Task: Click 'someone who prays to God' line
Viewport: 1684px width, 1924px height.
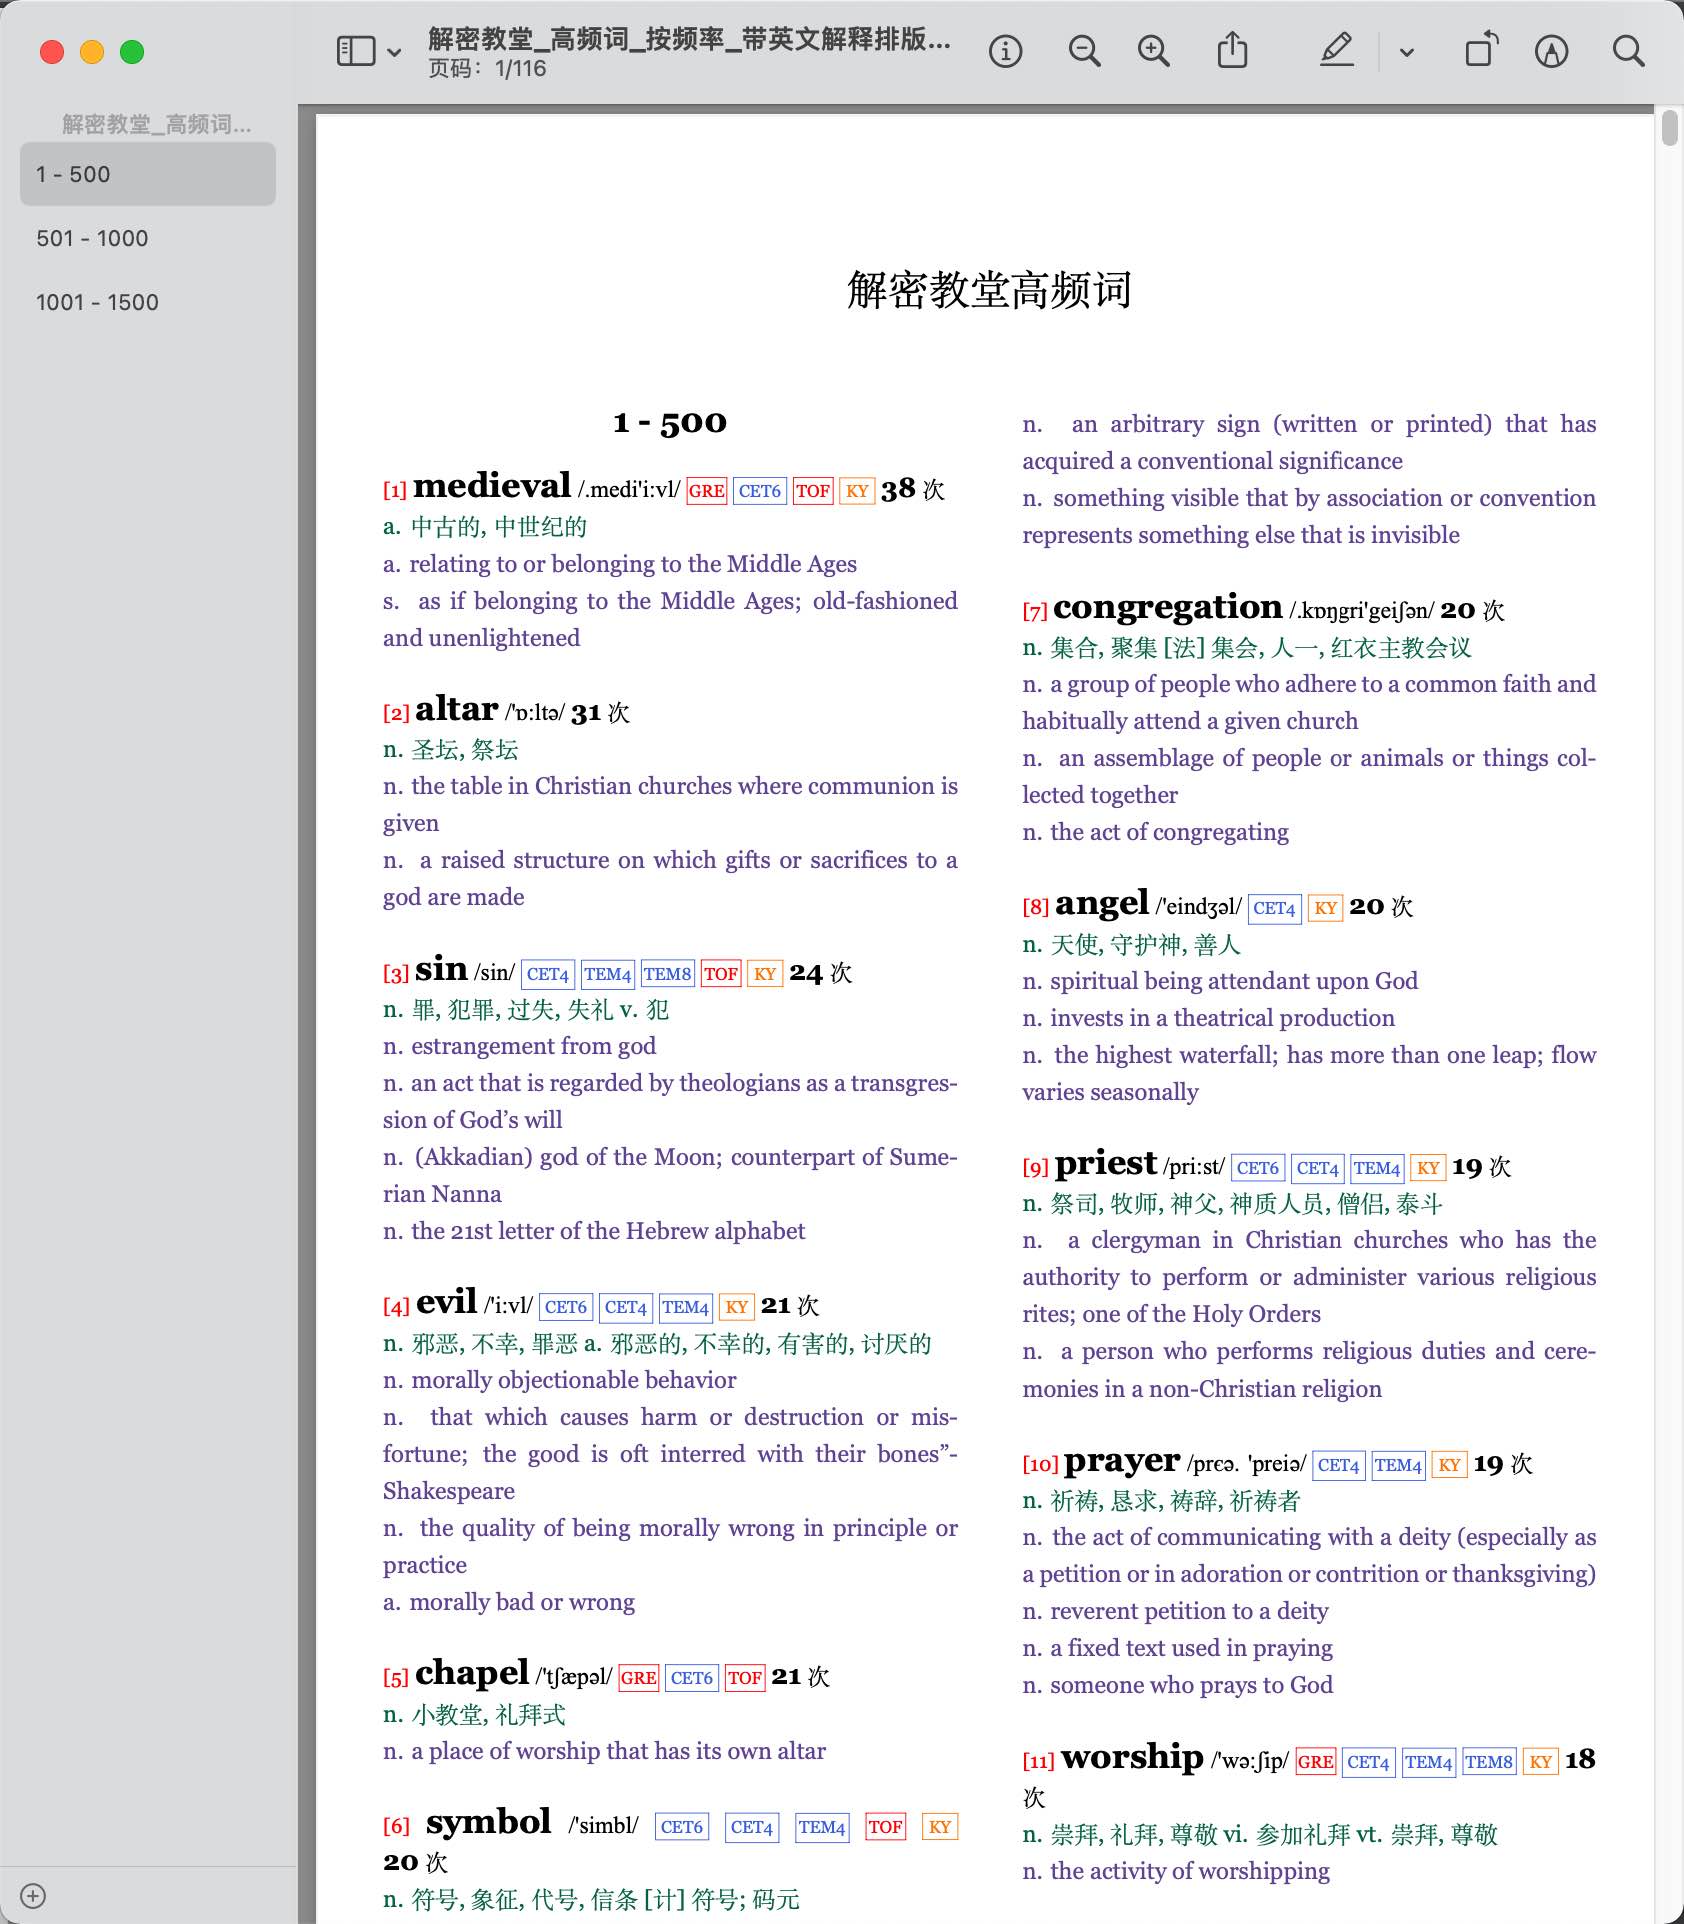Action: tap(1191, 1685)
